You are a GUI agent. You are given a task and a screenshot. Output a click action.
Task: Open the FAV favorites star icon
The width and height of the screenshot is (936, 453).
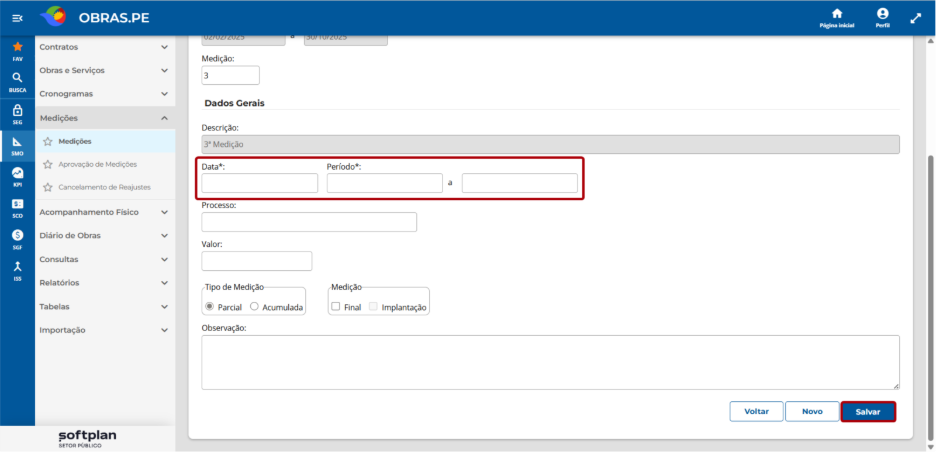pos(17,51)
